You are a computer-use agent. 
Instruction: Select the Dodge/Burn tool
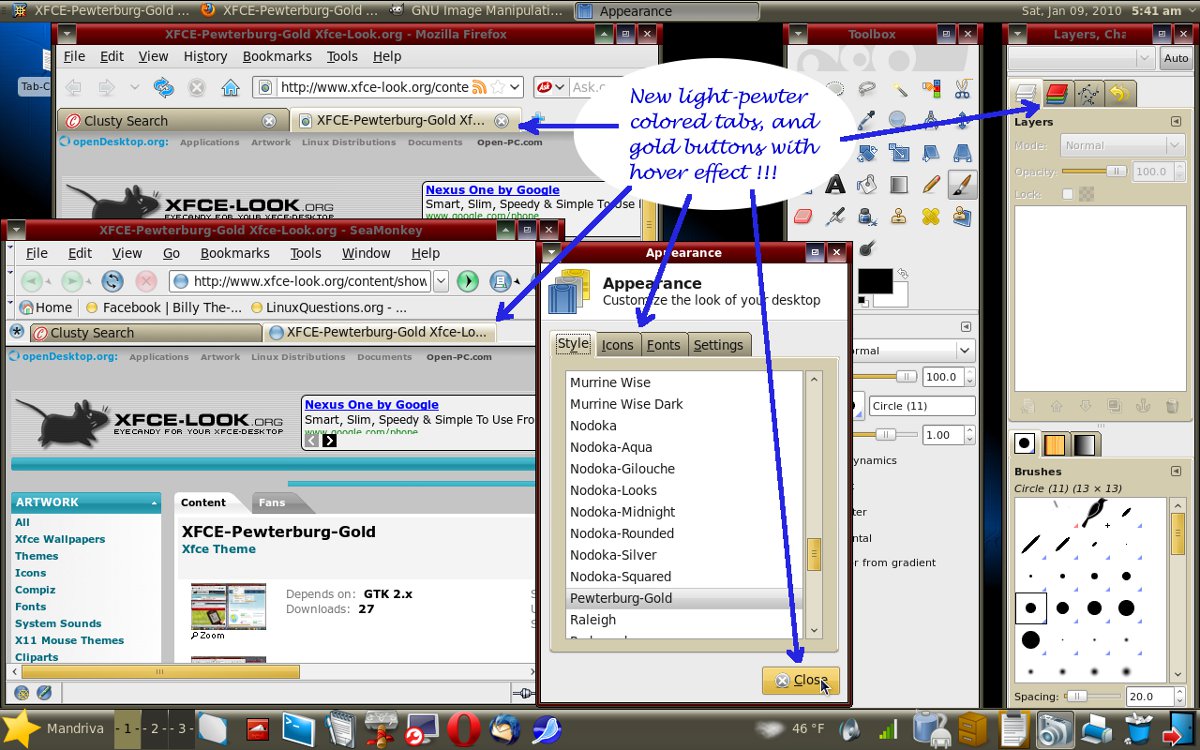click(867, 249)
